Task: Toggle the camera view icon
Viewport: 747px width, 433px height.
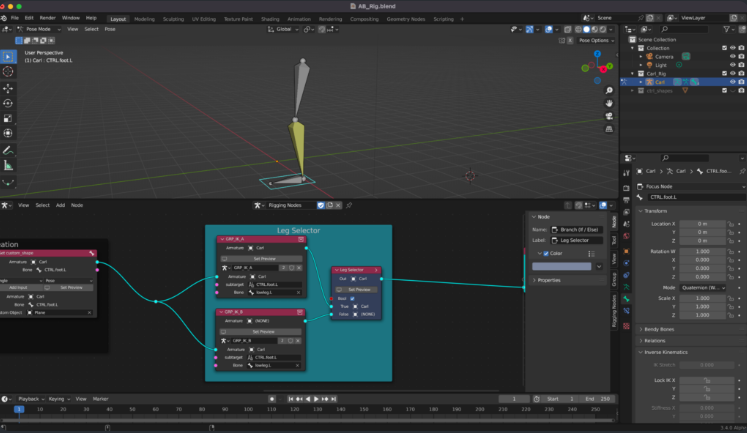Action: 609,115
